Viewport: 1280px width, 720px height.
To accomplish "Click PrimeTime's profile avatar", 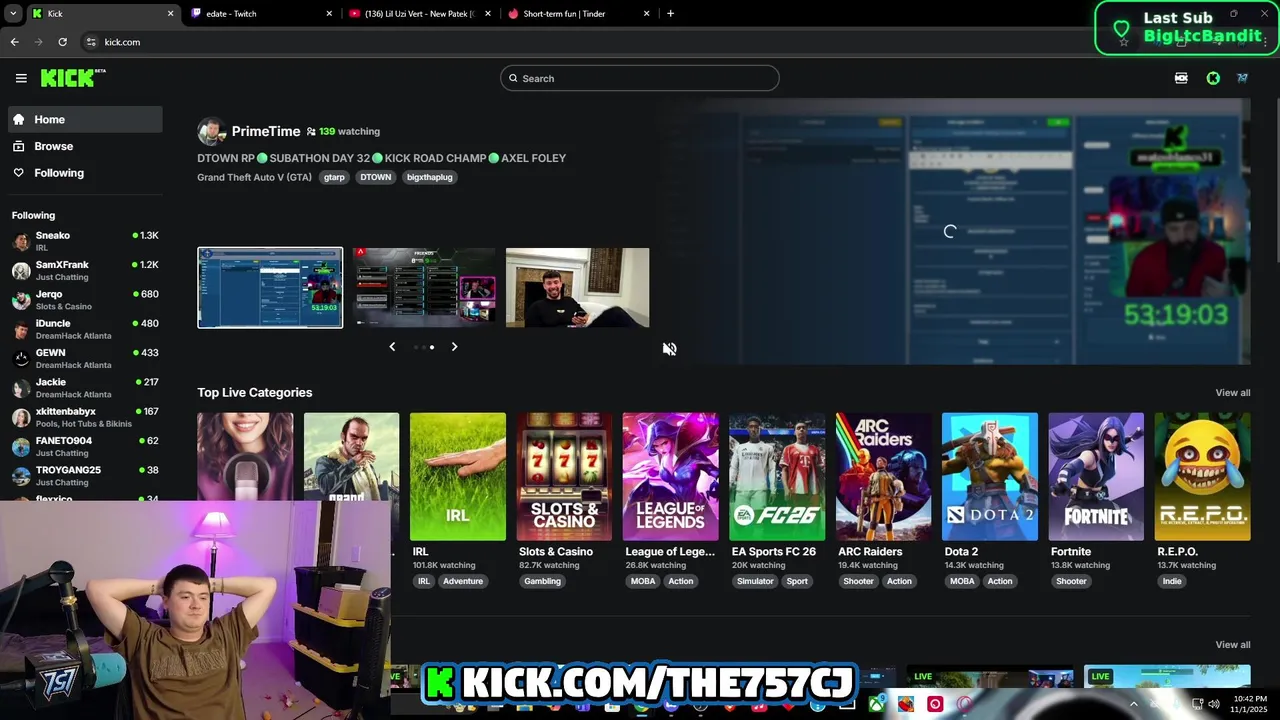I will click(x=211, y=131).
